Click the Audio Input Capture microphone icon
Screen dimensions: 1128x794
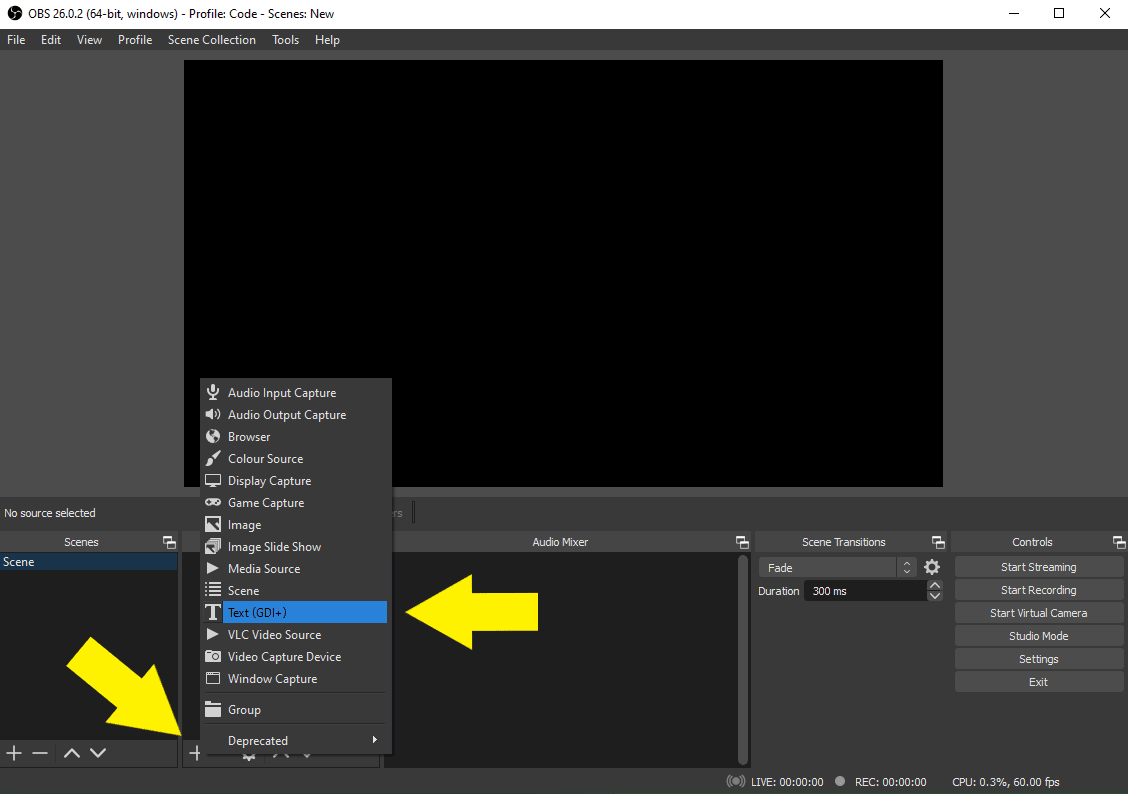(x=213, y=392)
